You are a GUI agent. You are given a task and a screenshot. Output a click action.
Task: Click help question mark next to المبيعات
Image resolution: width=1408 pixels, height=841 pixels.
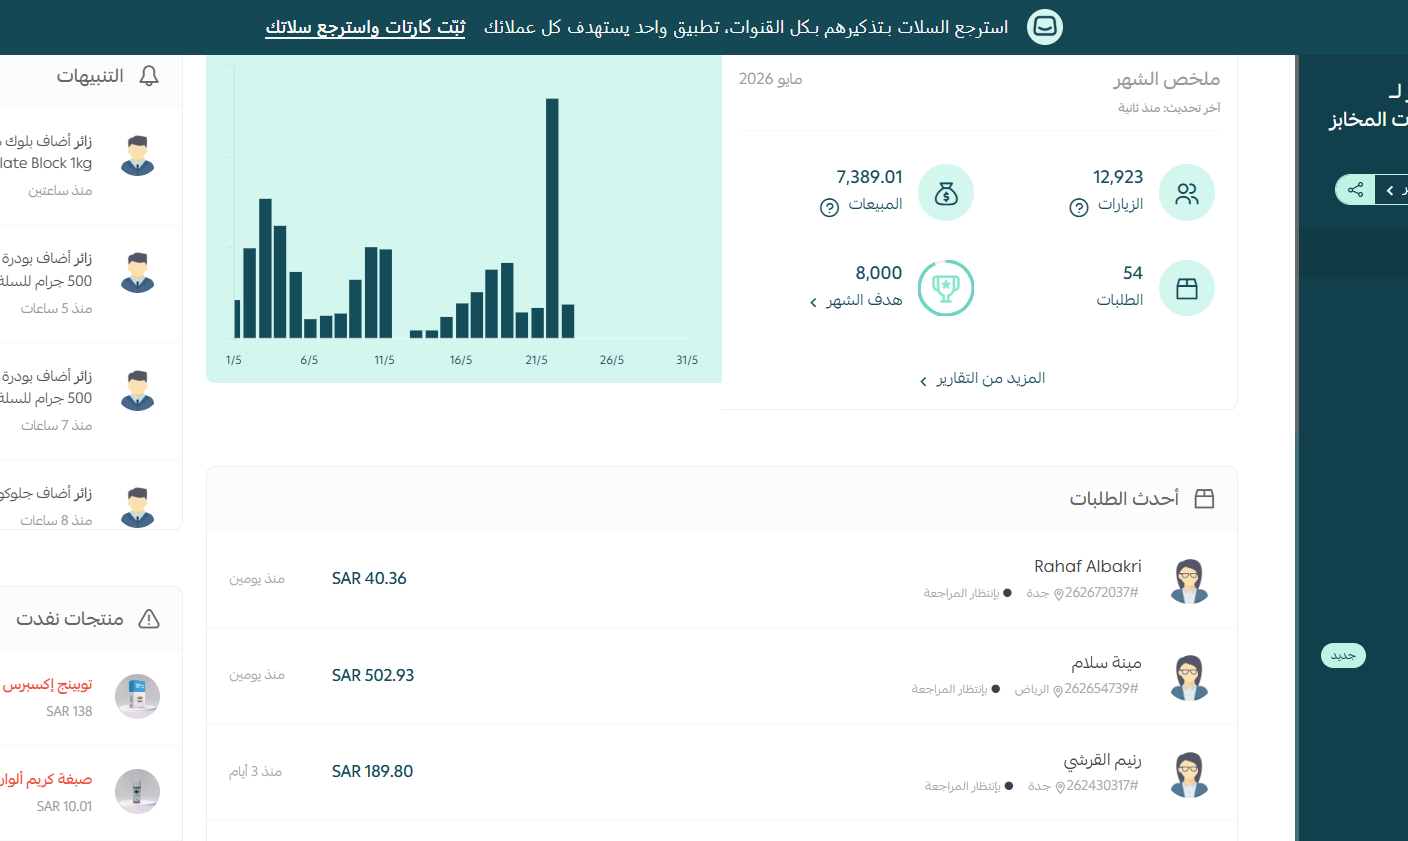[829, 208]
